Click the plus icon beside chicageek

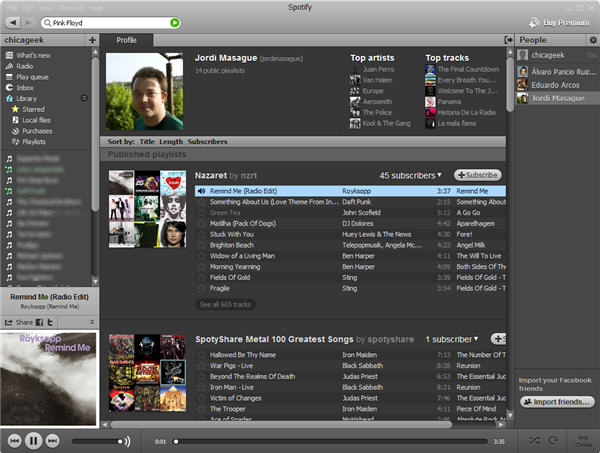click(x=92, y=40)
